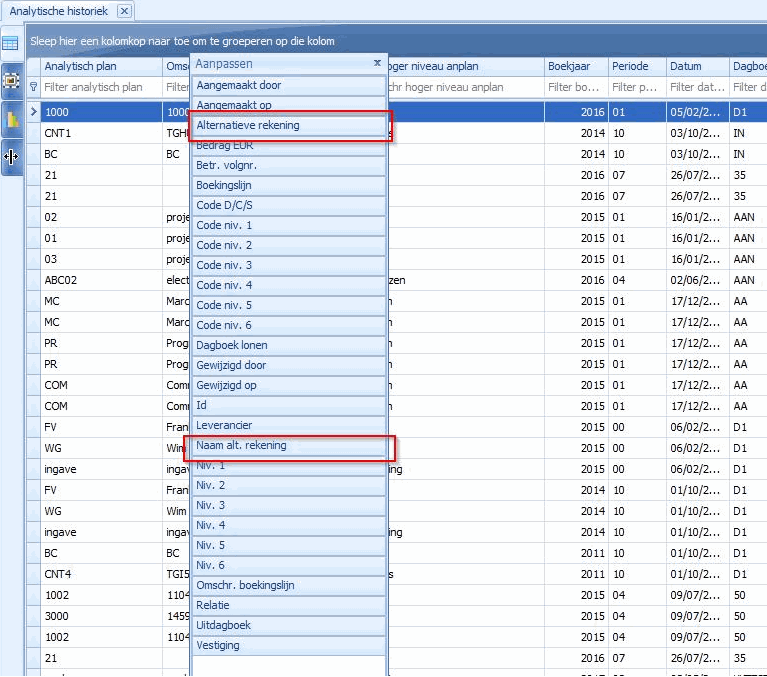Choose 'Aangemaakt door' from Aanpassen list

point(288,85)
